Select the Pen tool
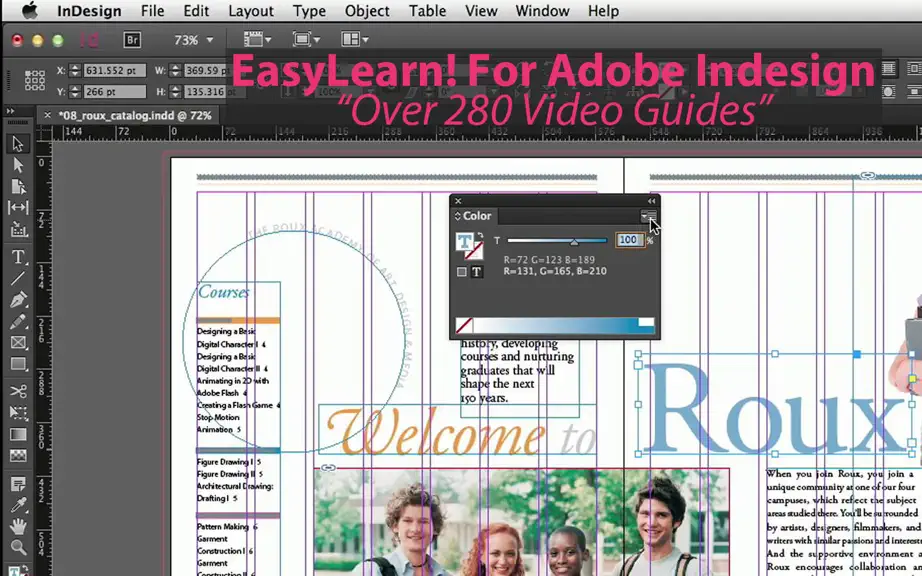Screen dimensions: 922x576 click(18, 300)
